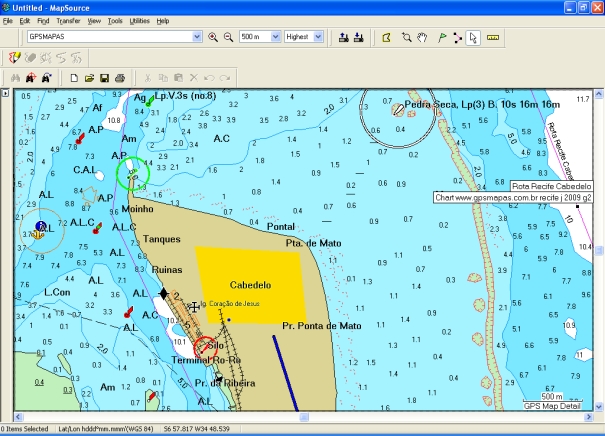The width and height of the screenshot is (605, 436).
Task: Open the Highest detail level dropdown
Action: pyautogui.click(x=318, y=37)
